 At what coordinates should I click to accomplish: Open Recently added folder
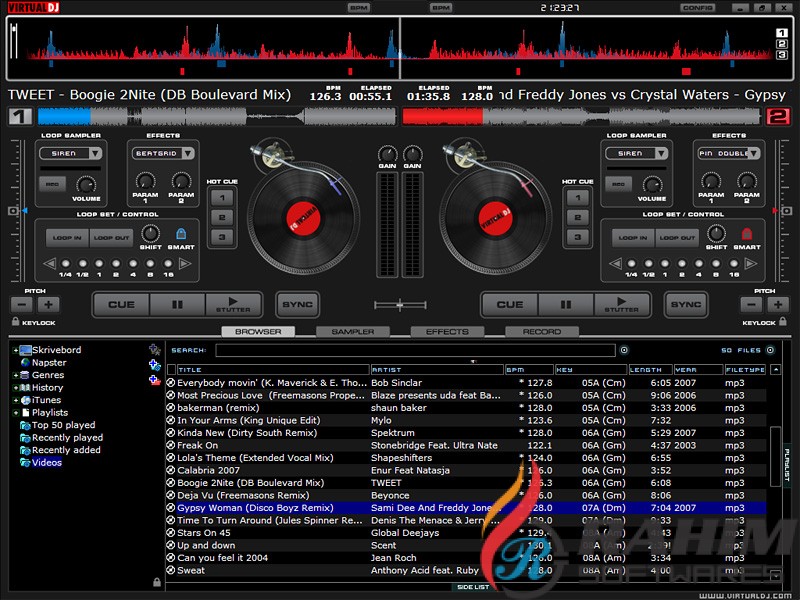click(66, 450)
